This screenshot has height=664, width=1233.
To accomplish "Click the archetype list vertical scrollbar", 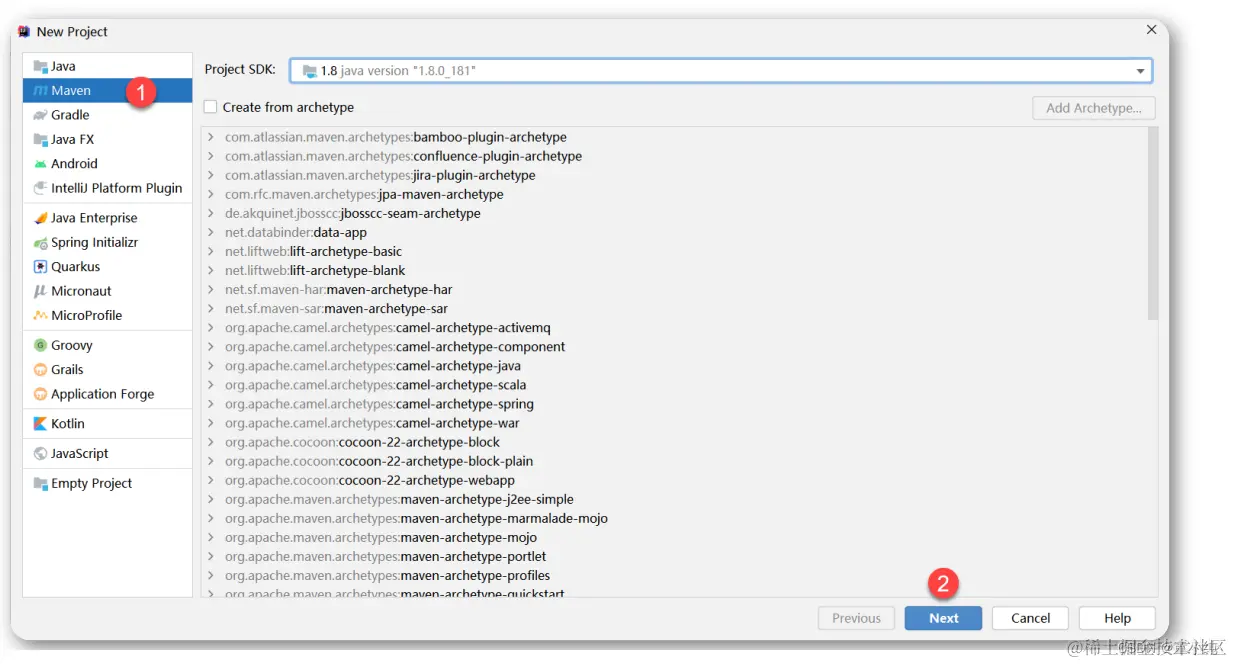I will coord(1153,224).
